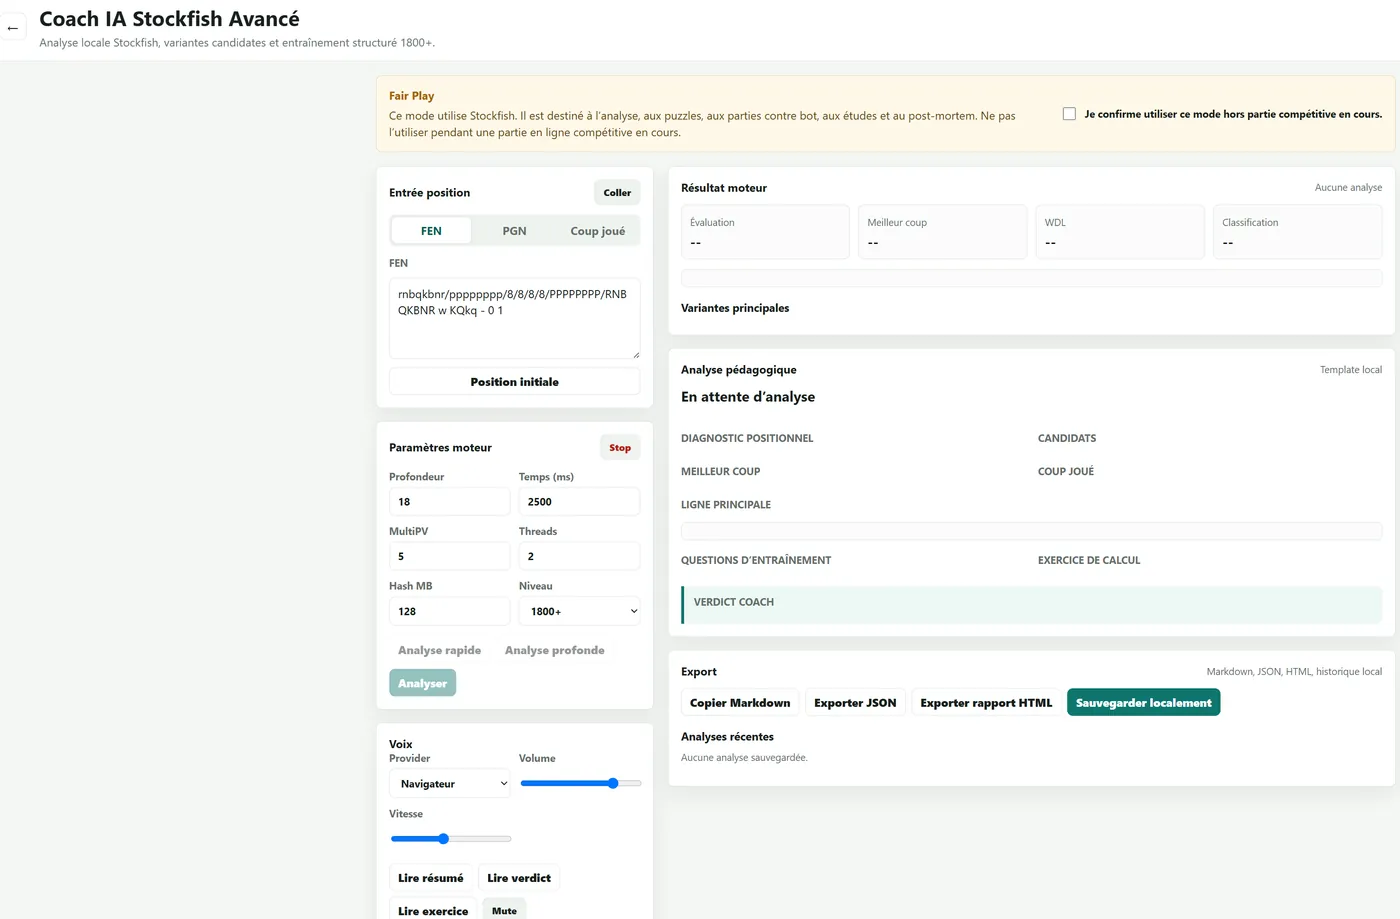Choose the Analyse profonde preset
The height and width of the screenshot is (919, 1400).
click(554, 650)
